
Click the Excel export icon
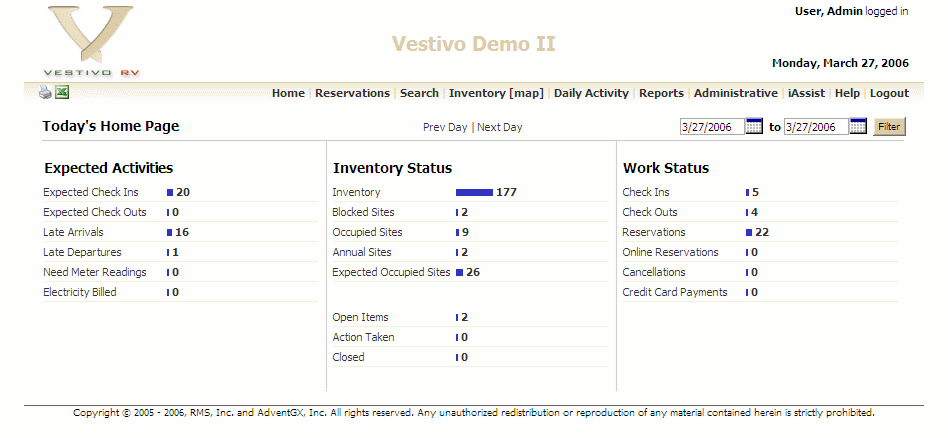(x=62, y=93)
